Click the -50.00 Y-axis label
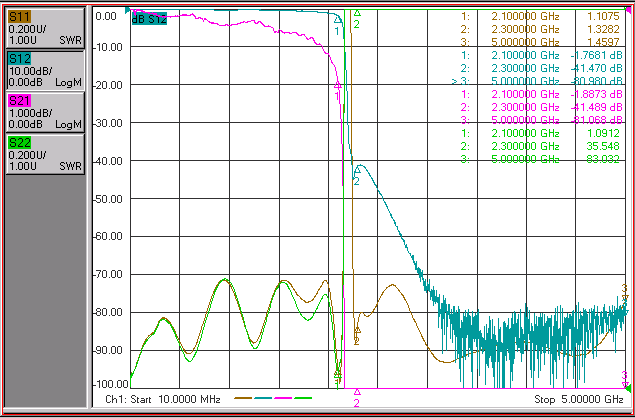 107,199
